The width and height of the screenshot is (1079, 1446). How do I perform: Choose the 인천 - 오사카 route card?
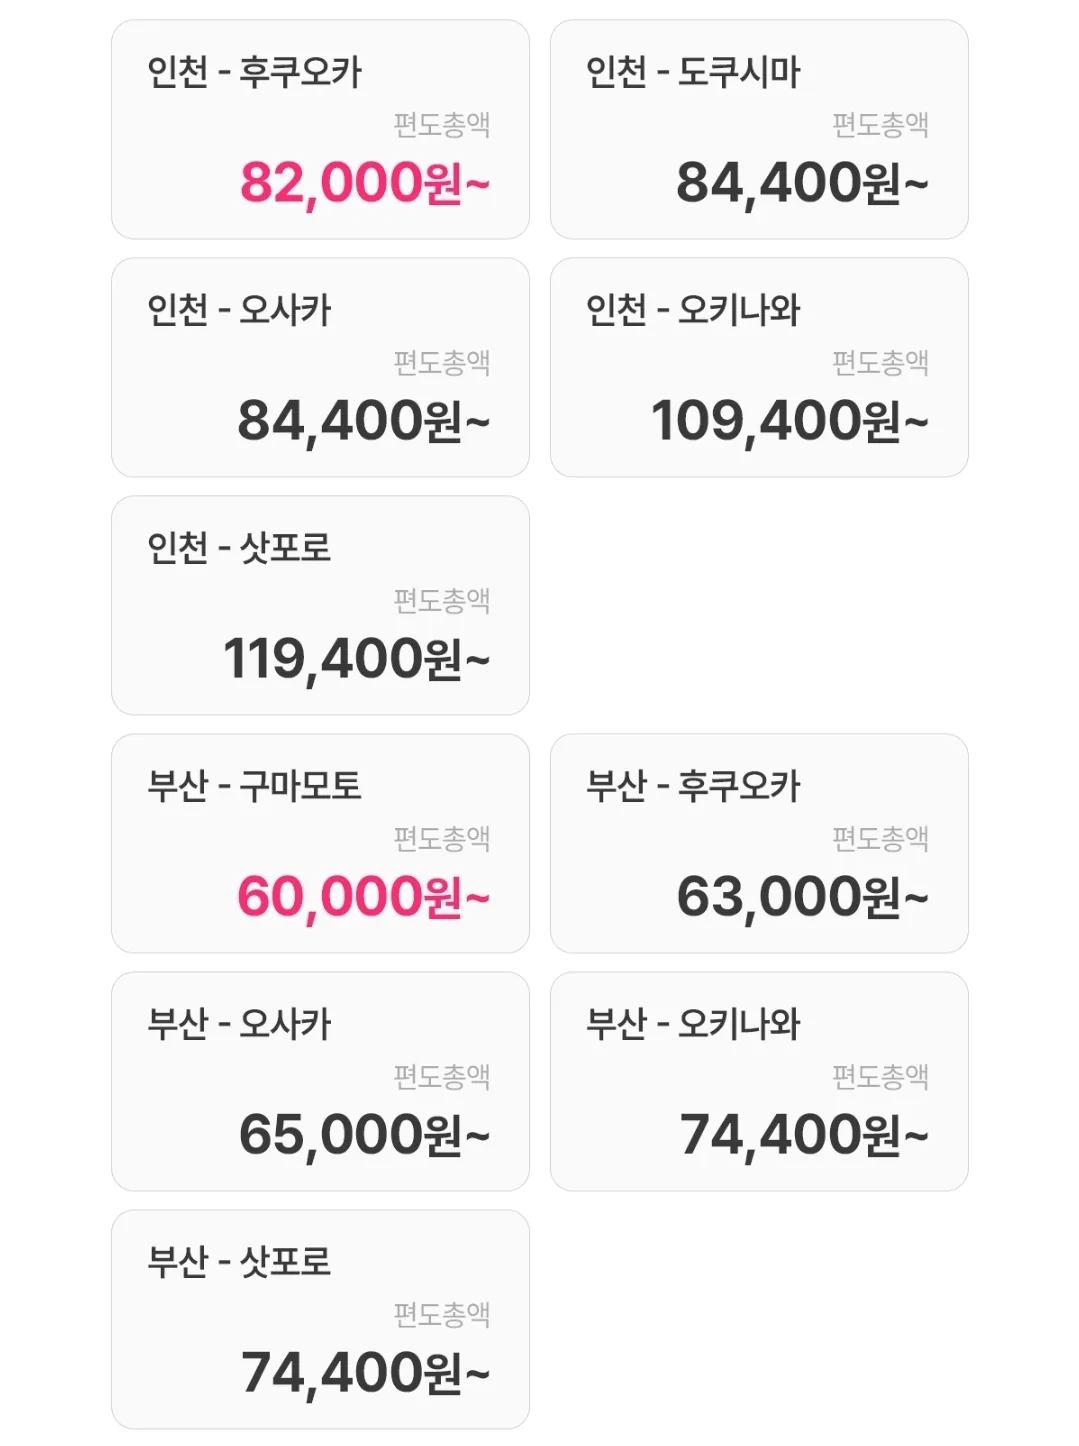pyautogui.click(x=320, y=367)
